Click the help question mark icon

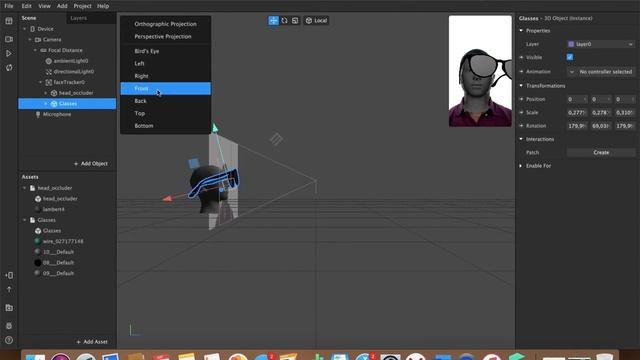point(9,340)
